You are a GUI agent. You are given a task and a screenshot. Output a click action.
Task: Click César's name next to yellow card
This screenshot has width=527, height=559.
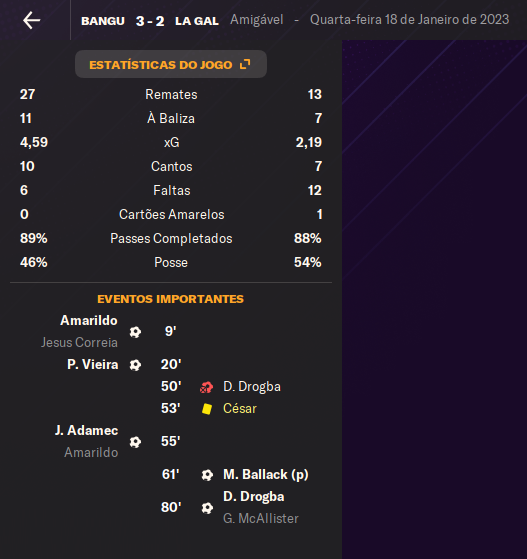[240, 409]
